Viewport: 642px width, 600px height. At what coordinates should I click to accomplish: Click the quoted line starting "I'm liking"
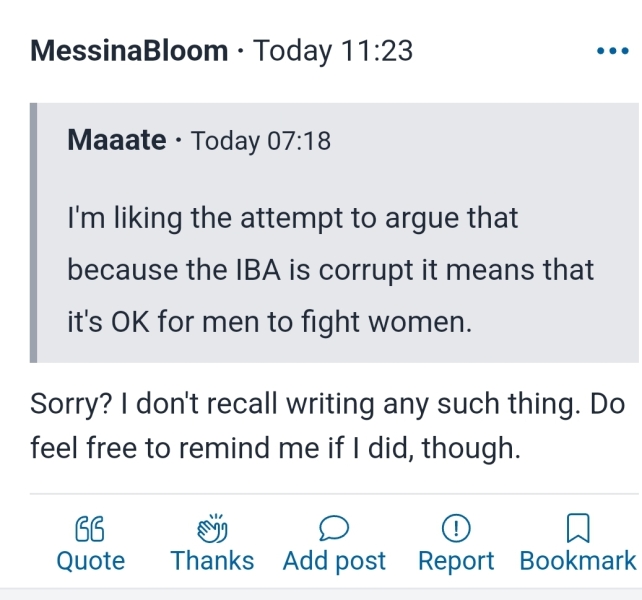point(293,218)
